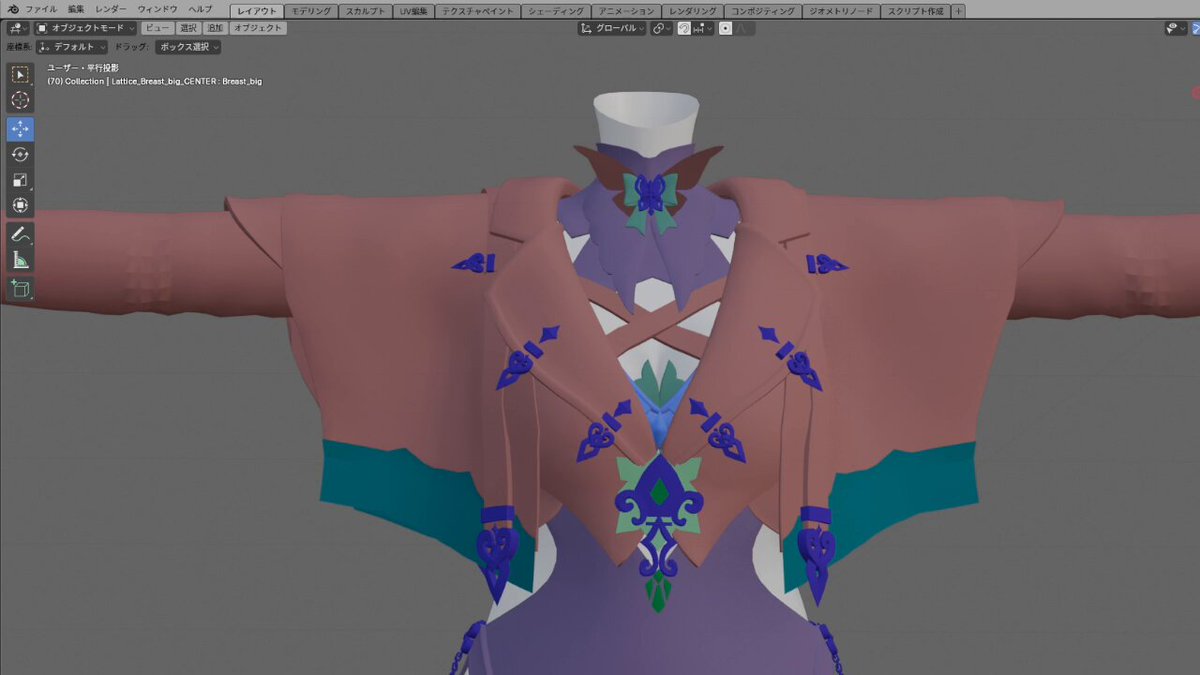Viewport: 1200px width, 675px height.
Task: Select the Add Cube tool
Action: click(20, 289)
